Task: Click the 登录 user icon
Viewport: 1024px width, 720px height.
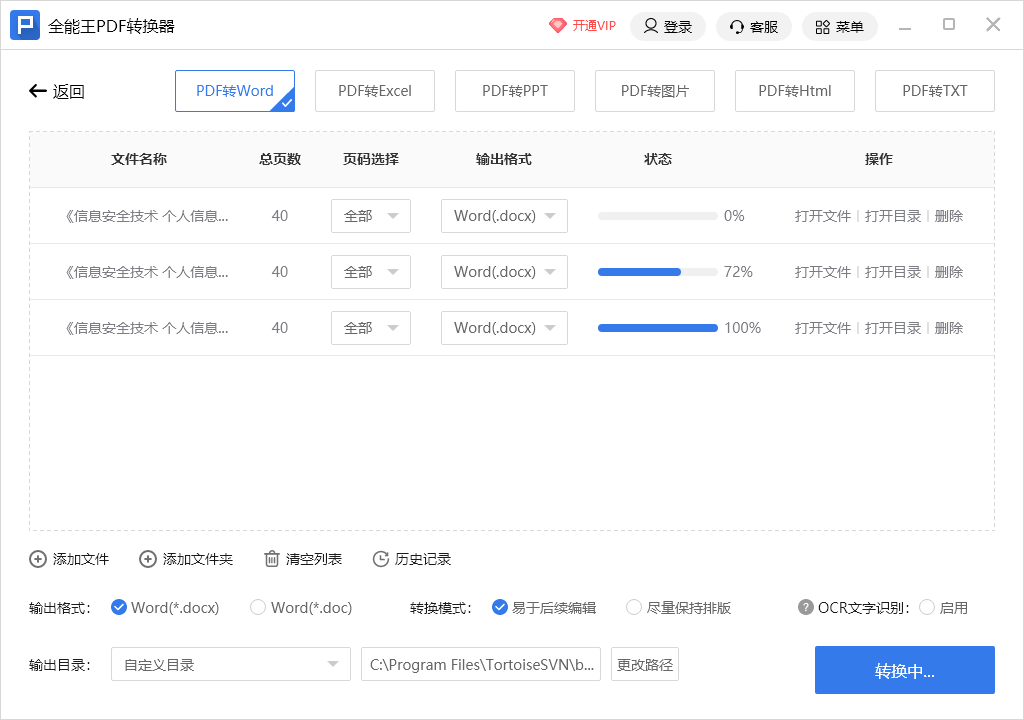Action: point(651,26)
